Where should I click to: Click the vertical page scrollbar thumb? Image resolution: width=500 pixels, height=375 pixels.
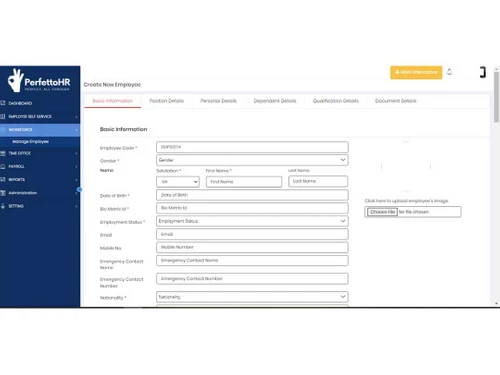pos(496,97)
